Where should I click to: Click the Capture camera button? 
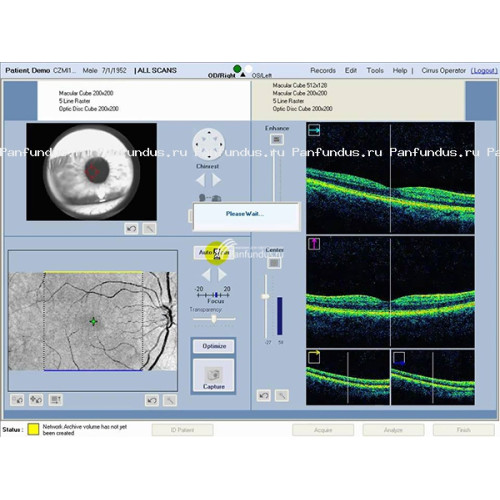coord(214,376)
